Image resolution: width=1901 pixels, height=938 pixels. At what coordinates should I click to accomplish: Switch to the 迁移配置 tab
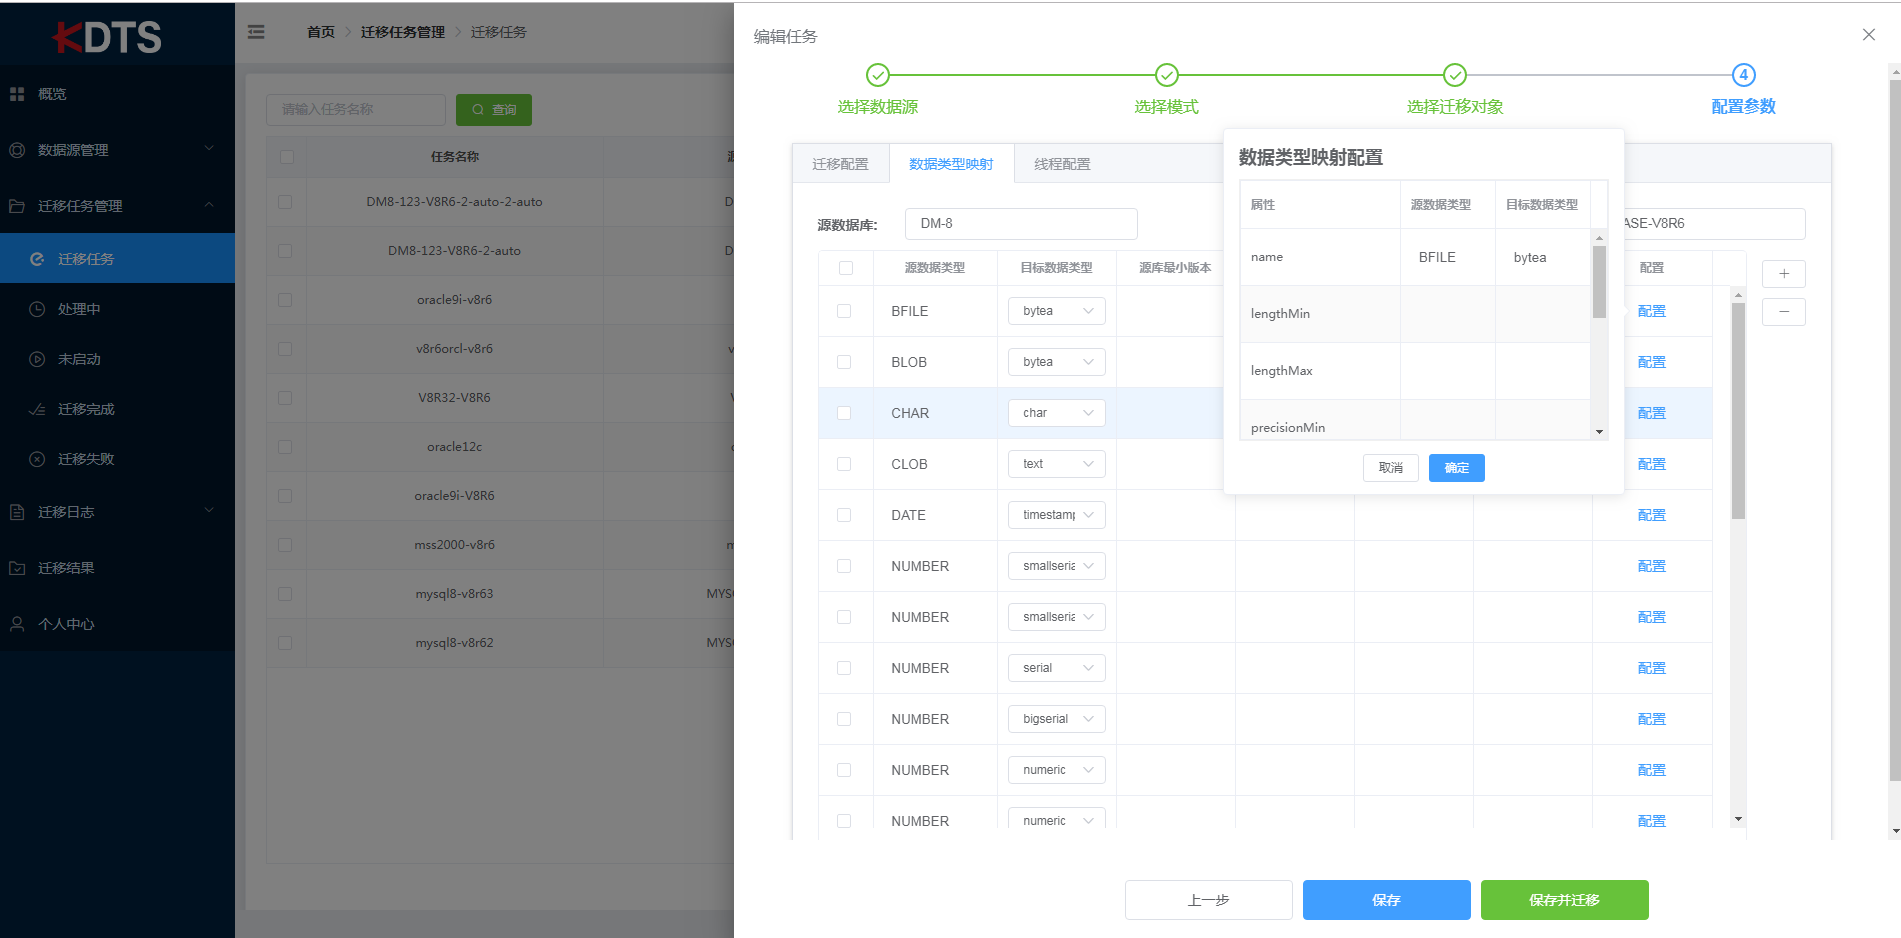click(x=840, y=163)
